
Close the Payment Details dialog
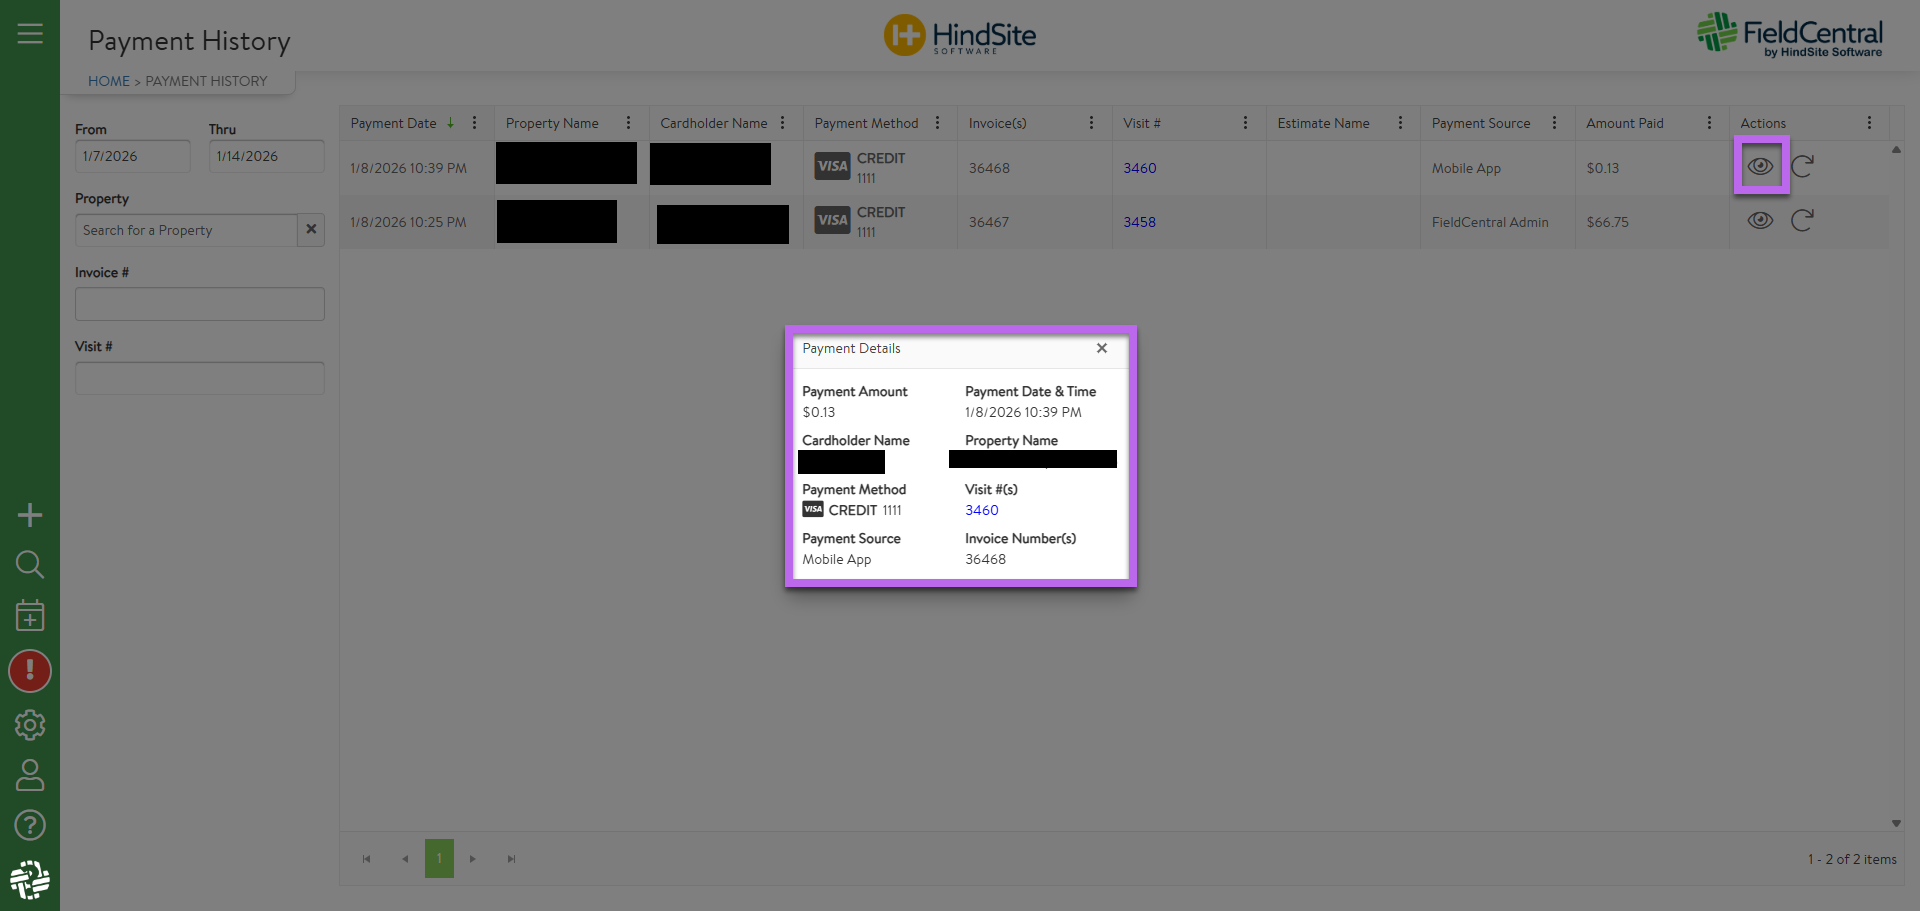pyautogui.click(x=1101, y=348)
